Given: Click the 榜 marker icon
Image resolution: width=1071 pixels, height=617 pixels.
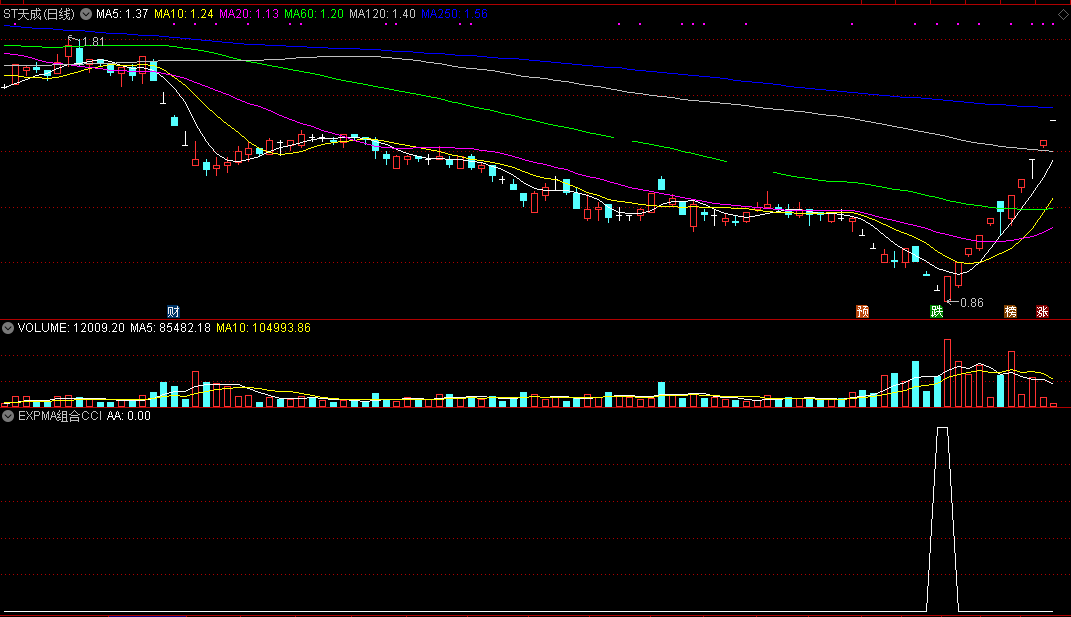Looking at the screenshot, I should 1010,312.
